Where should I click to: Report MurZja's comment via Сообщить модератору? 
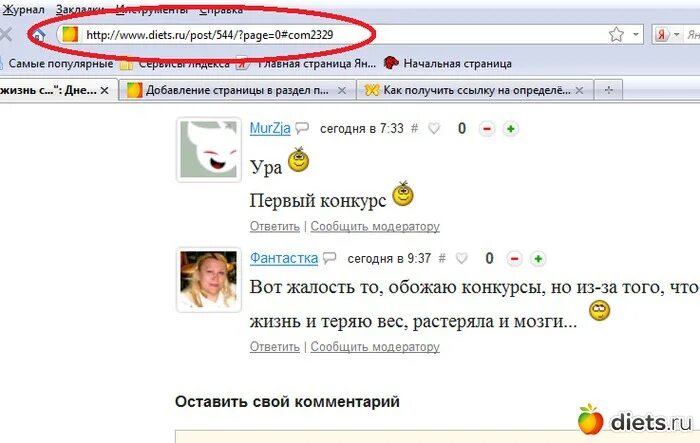click(375, 226)
